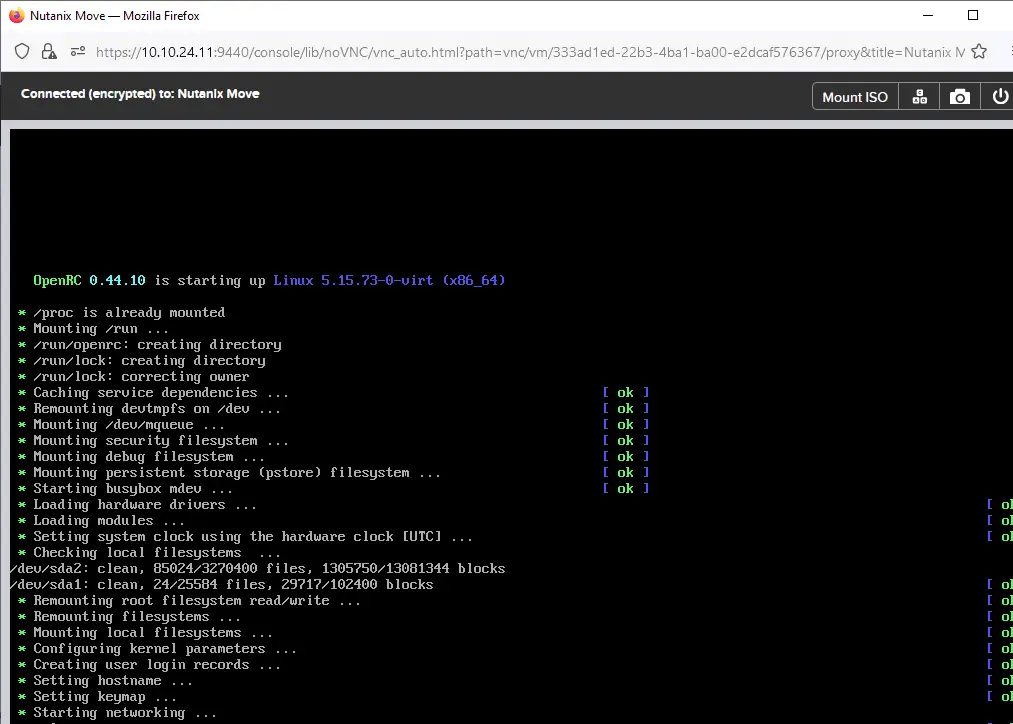Click the '/proc is already mounted' line

[129, 313]
